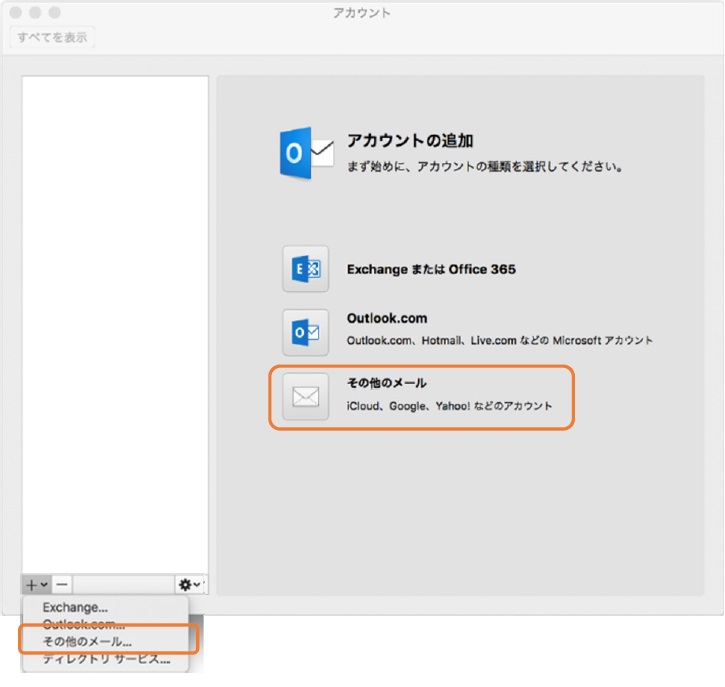Click the Outlook.com、Hotmail、Live.com description text
Viewport: 725px width, 687px height.
[x=499, y=340]
